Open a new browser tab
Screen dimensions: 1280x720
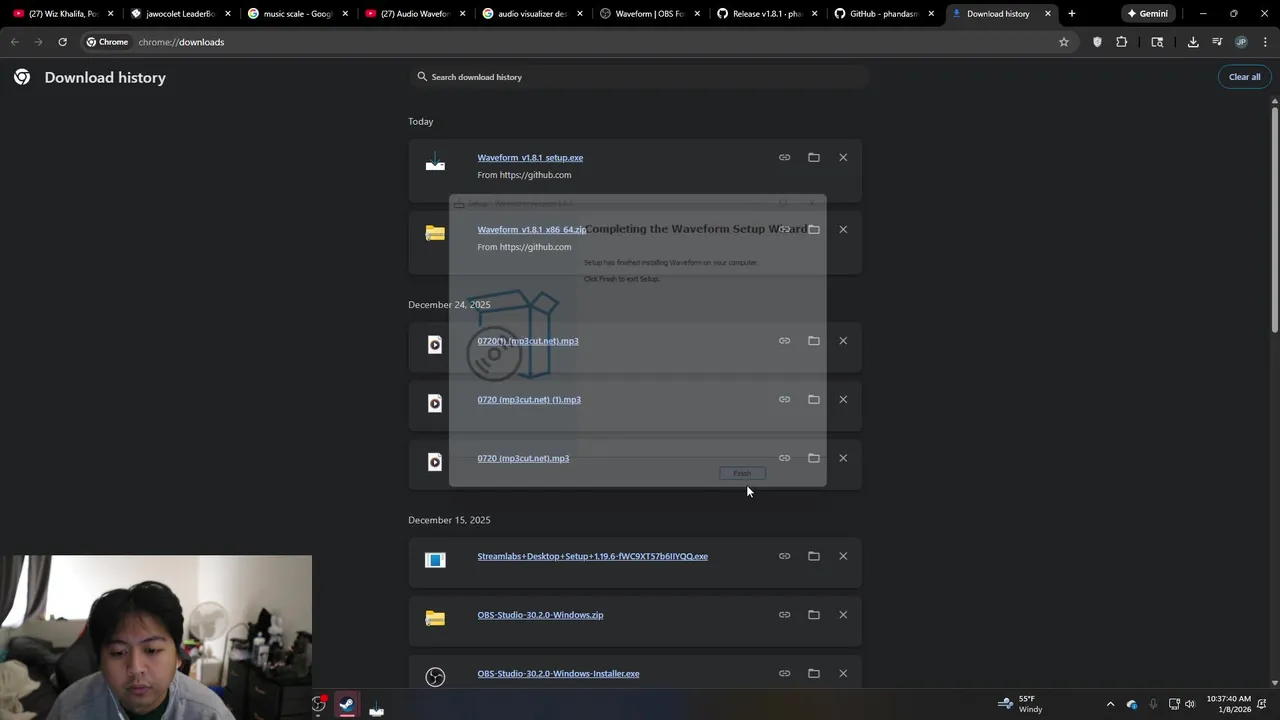pyautogui.click(x=1072, y=14)
